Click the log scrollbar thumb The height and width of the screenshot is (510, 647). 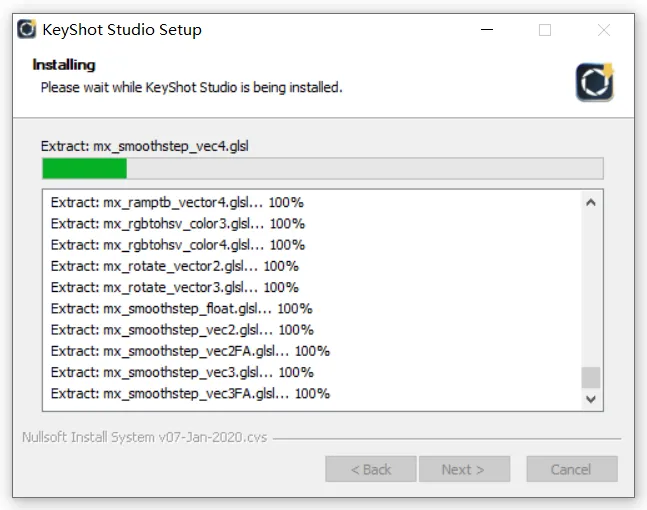tap(591, 377)
